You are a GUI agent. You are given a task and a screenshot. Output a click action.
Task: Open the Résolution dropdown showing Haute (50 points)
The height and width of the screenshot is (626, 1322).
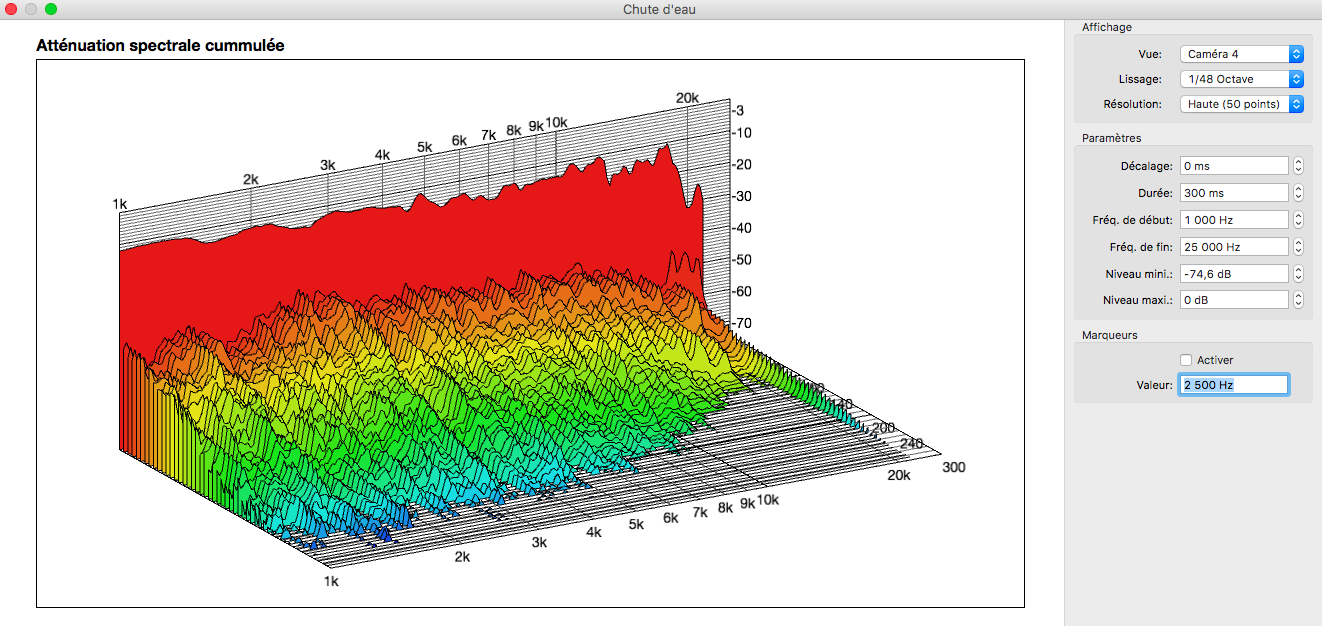1241,104
